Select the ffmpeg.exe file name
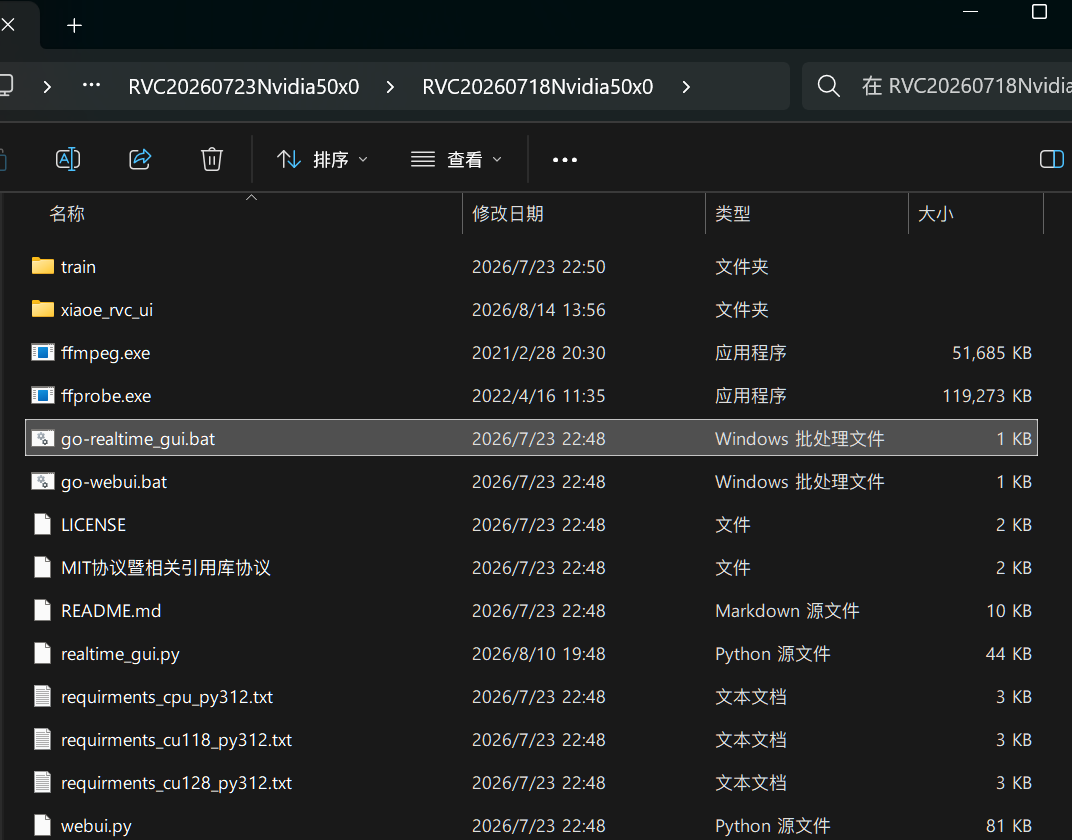The width and height of the screenshot is (1072, 840). pos(105,353)
